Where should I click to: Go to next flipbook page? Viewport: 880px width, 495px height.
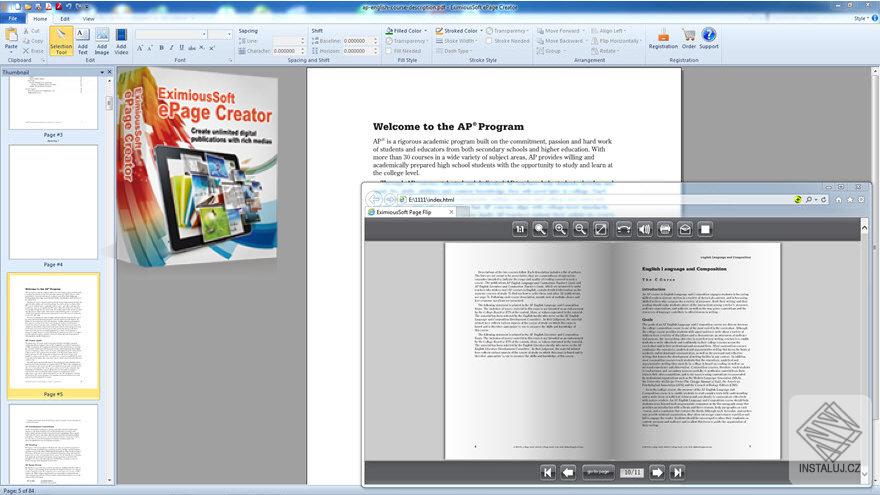[x=657, y=473]
